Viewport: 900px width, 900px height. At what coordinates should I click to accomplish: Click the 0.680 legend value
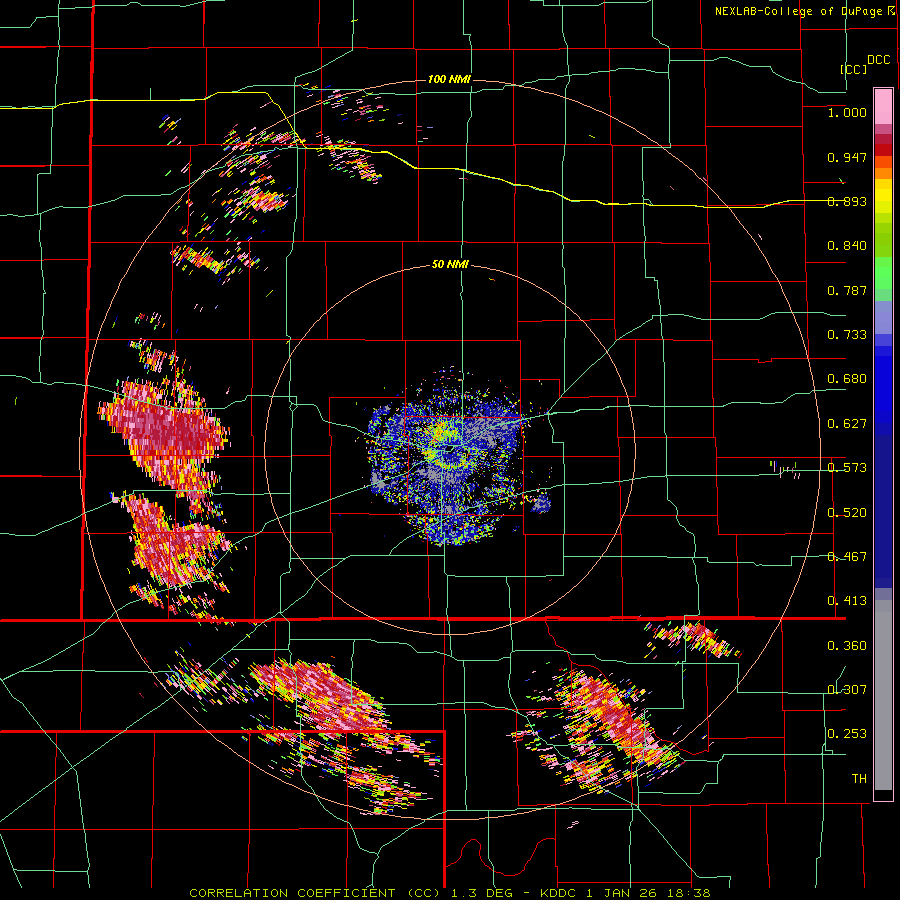(x=847, y=379)
